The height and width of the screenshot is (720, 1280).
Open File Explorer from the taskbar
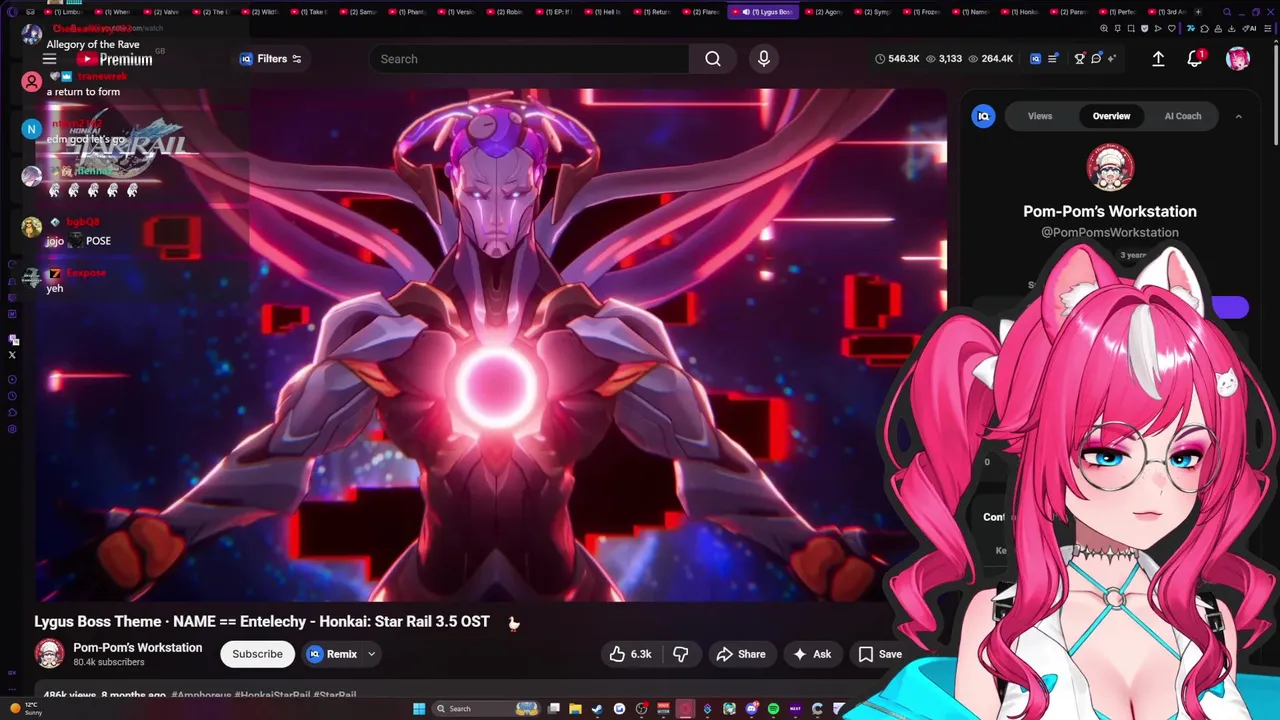click(x=575, y=709)
